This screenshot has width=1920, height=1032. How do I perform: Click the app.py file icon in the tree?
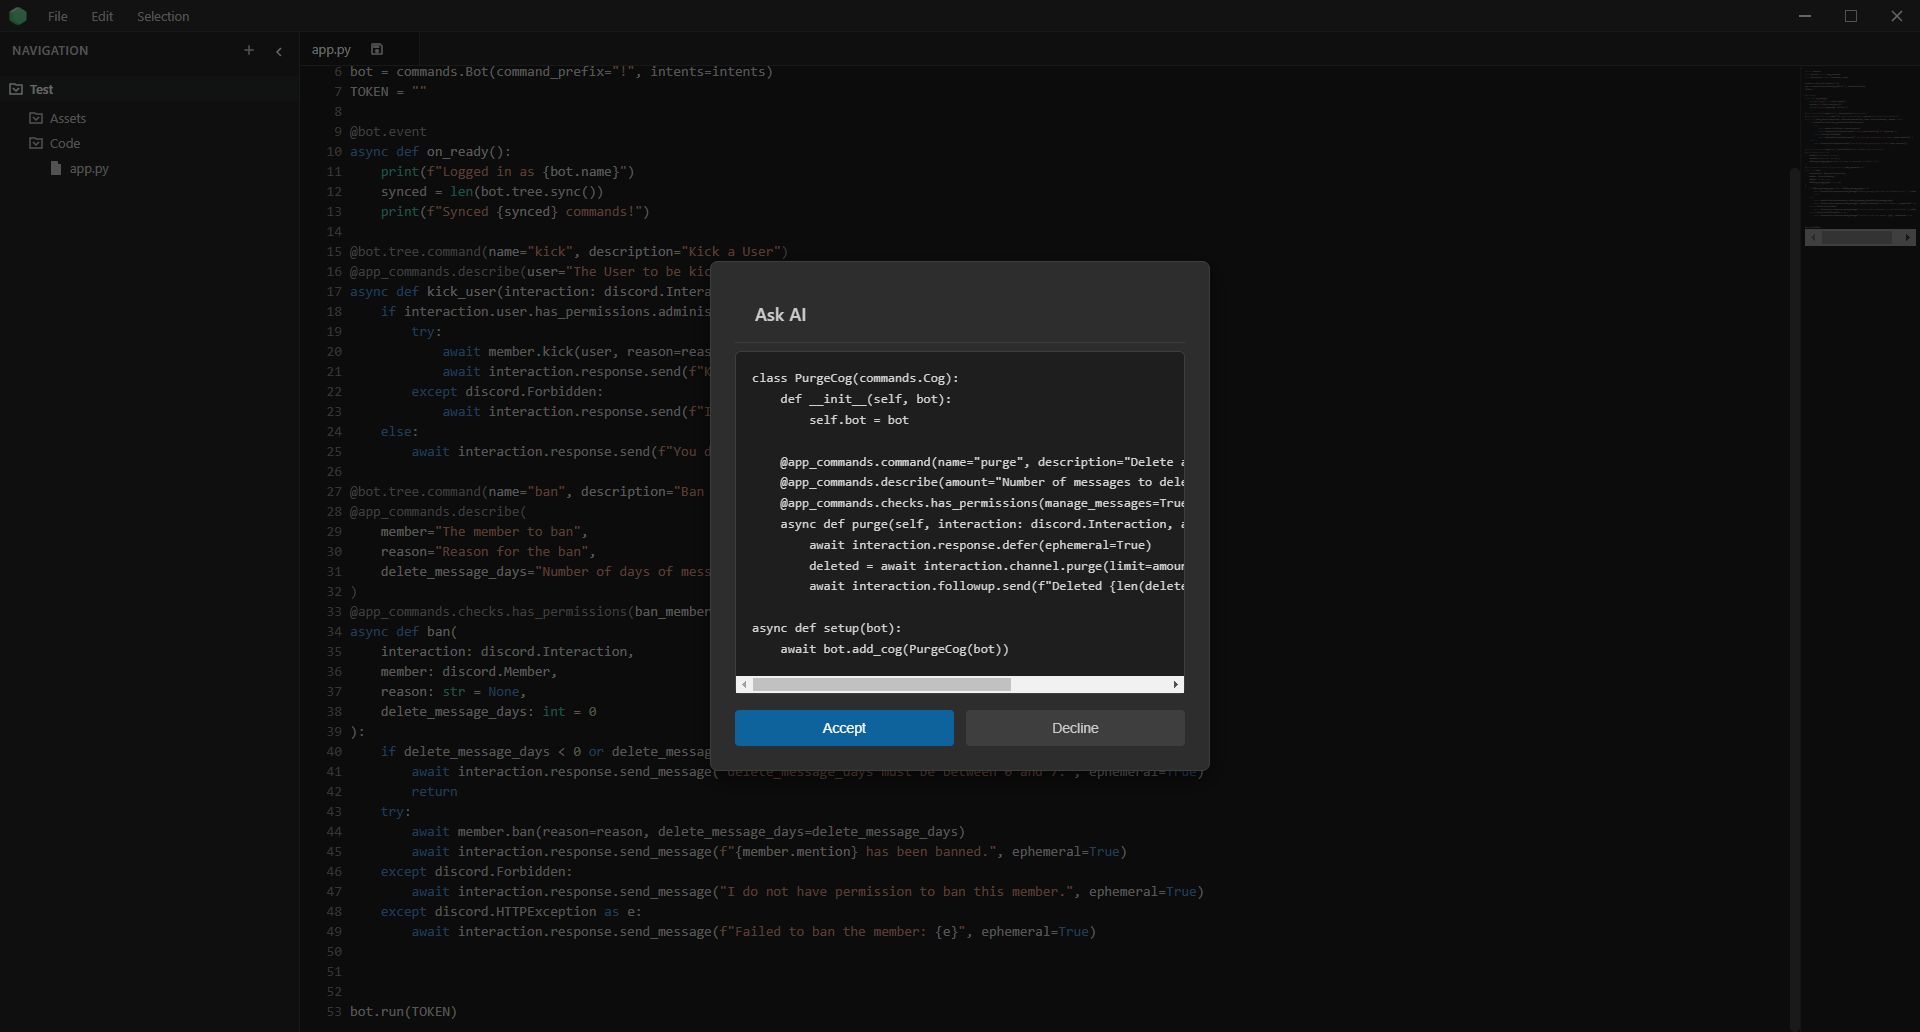[x=56, y=169]
